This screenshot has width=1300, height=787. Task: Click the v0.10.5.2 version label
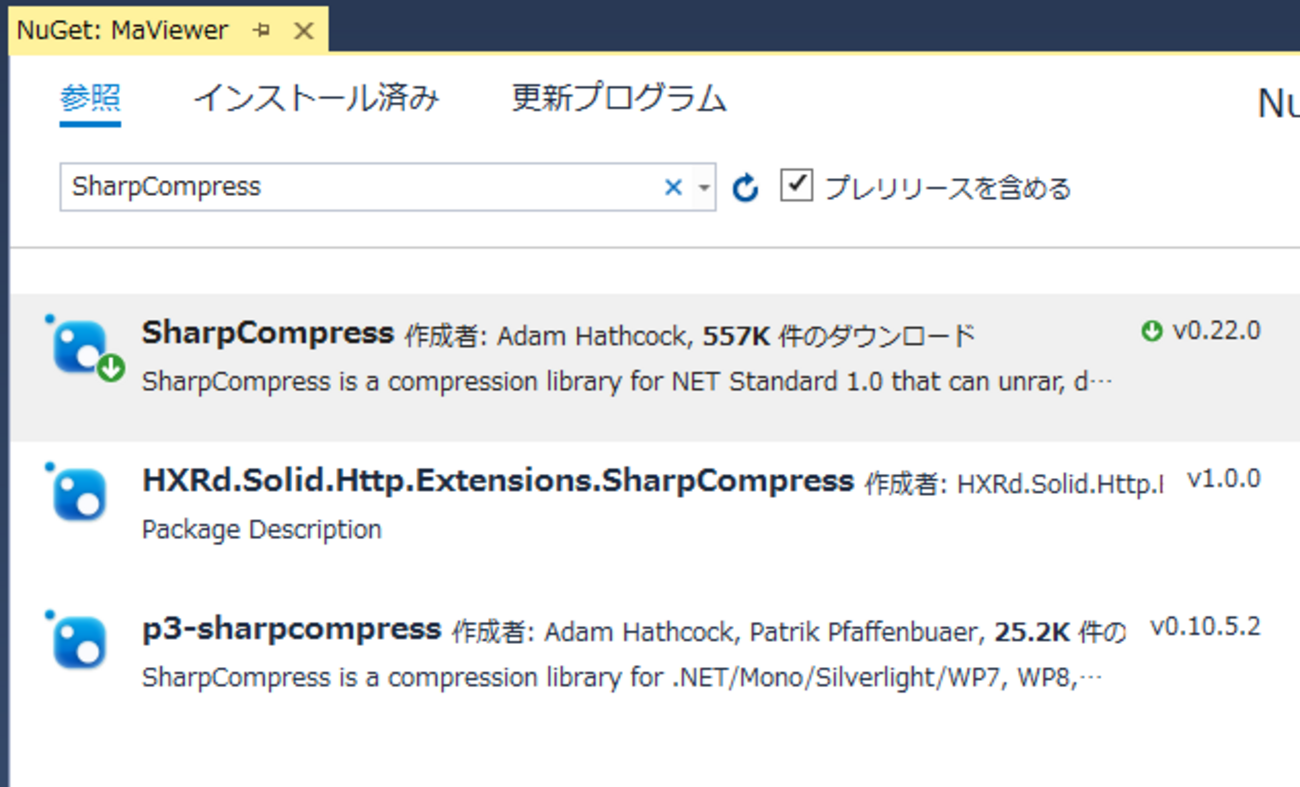(1205, 627)
